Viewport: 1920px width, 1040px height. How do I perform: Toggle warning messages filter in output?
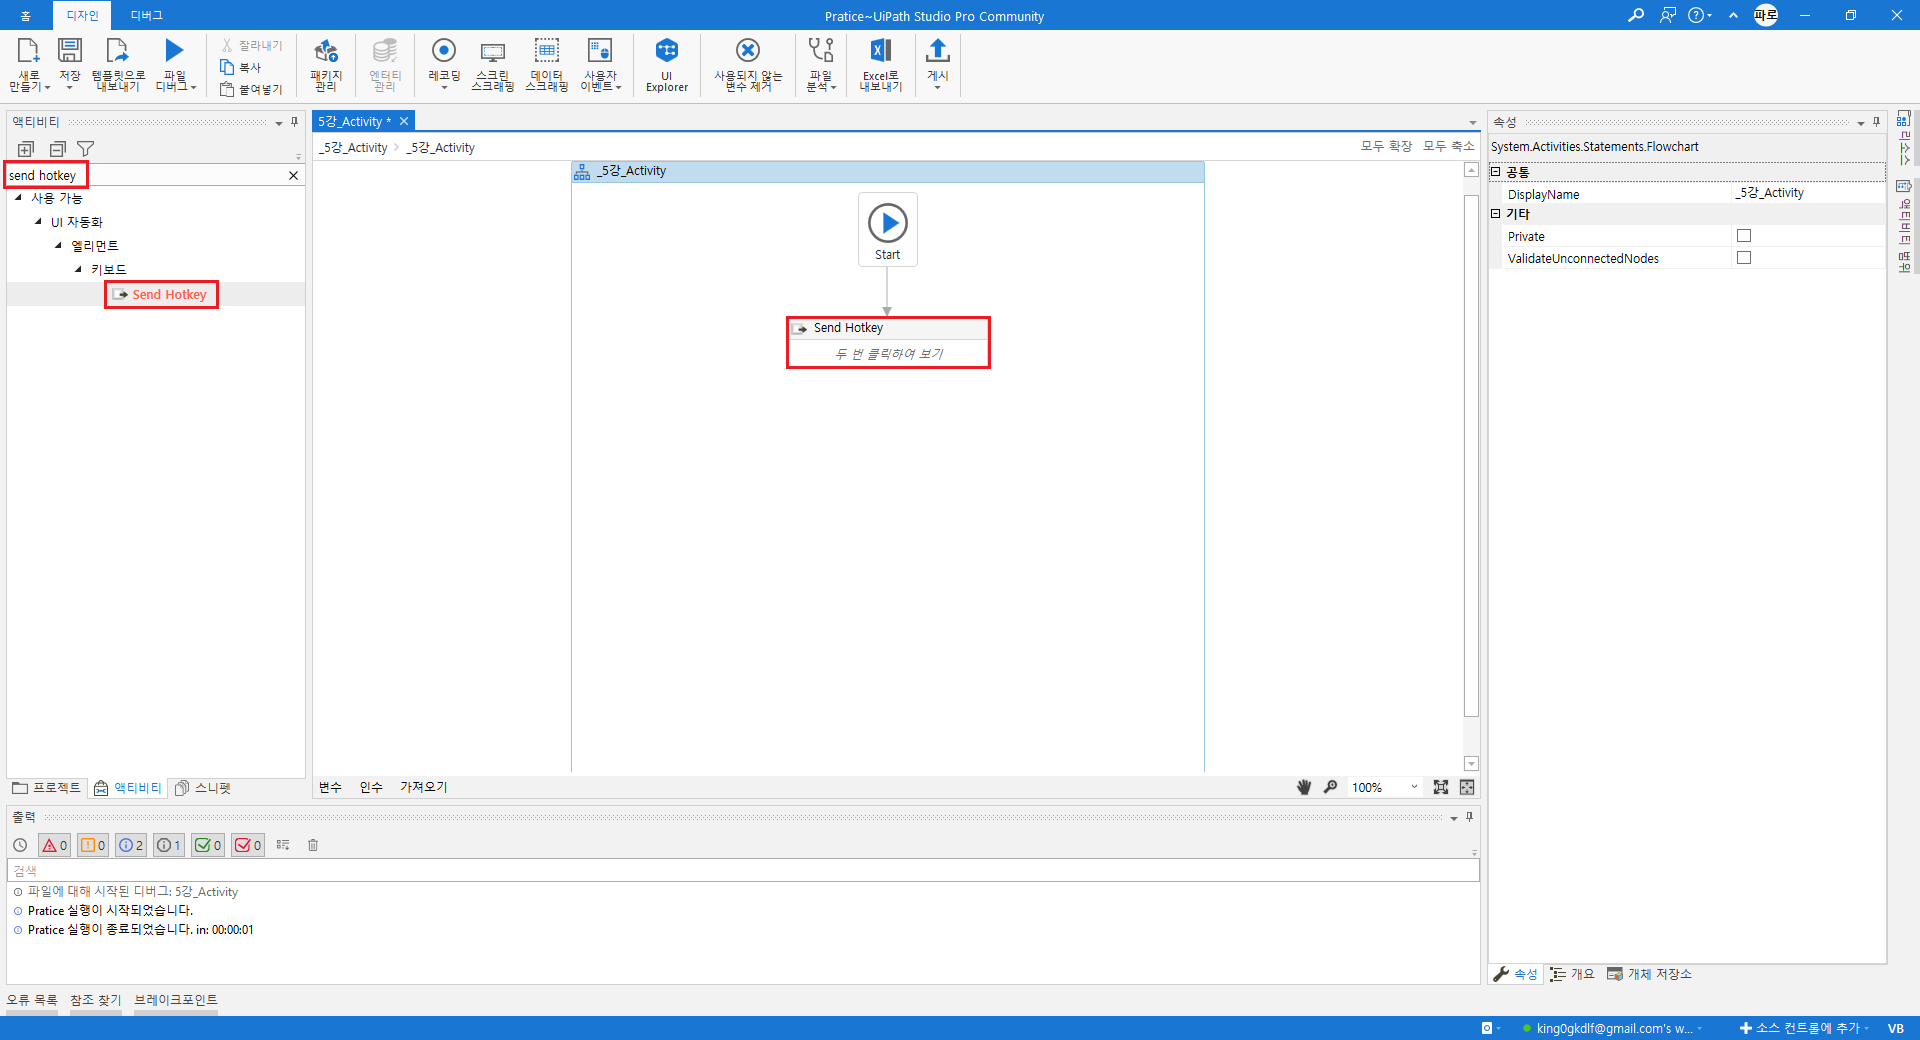pos(93,845)
